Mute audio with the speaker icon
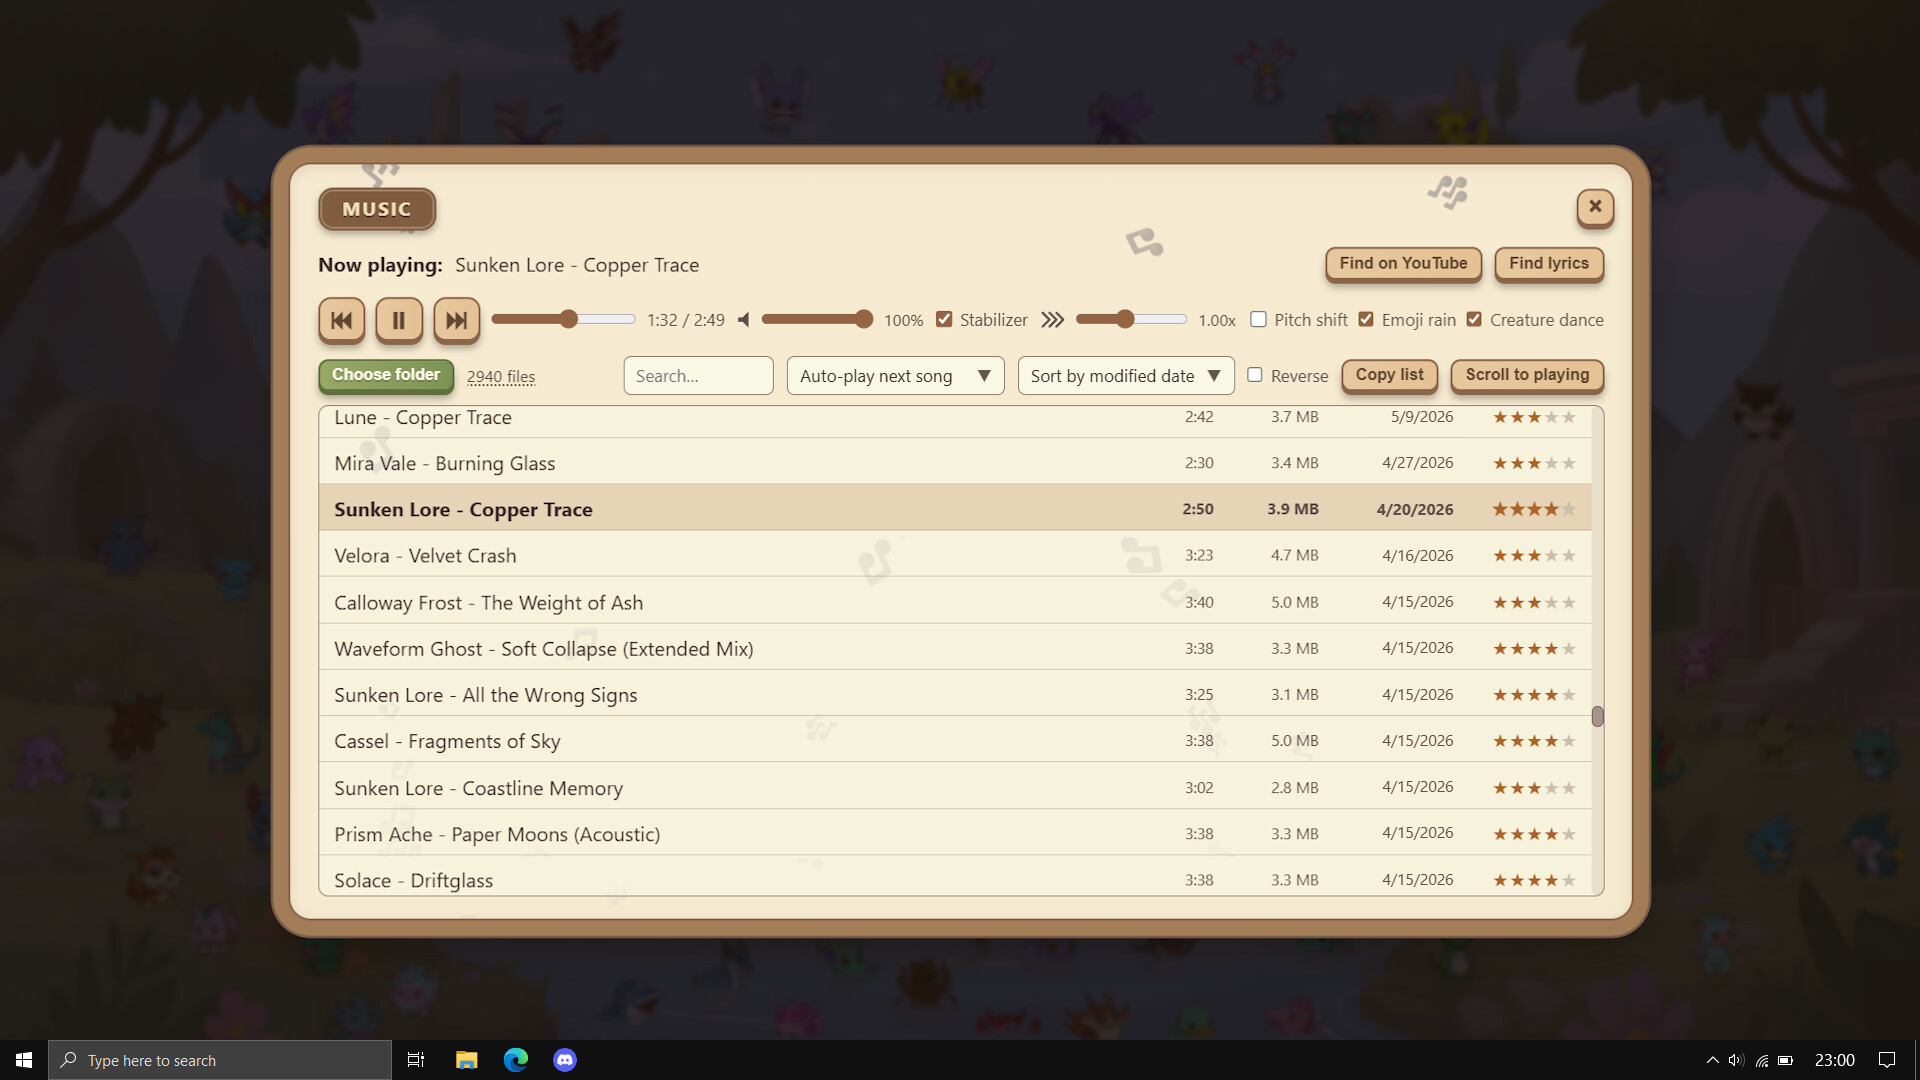The image size is (1920, 1080). 743,320
